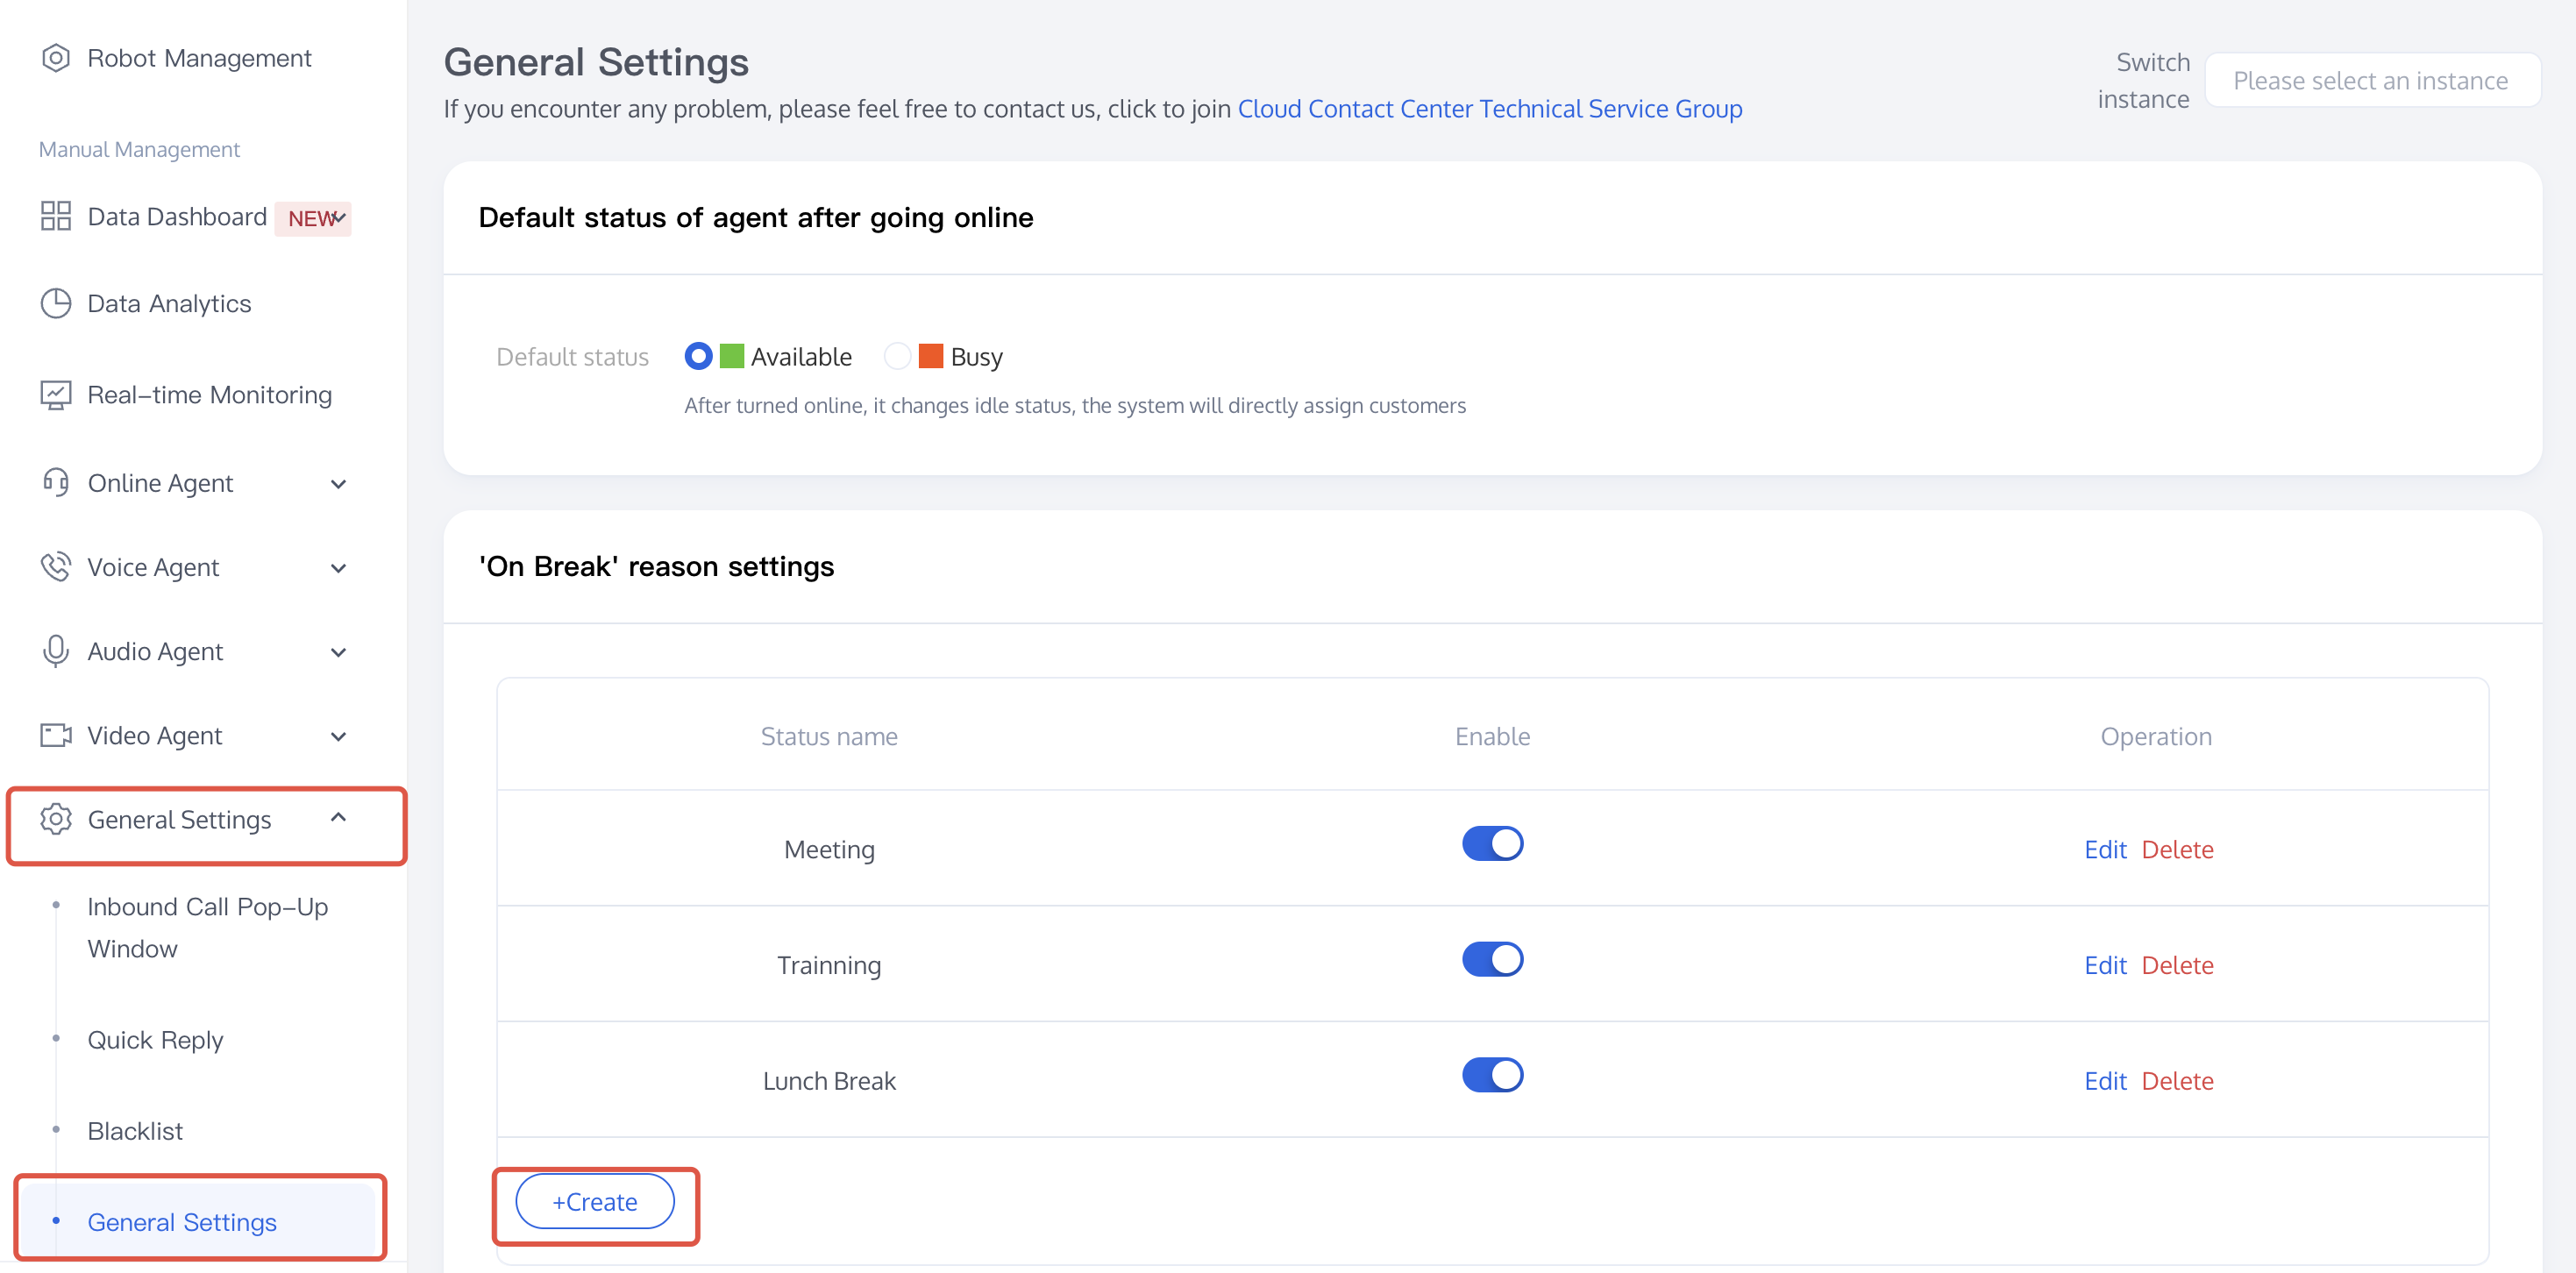Click the Real-time Monitoring screen icon
Screen dimensions: 2576x1273
click(56, 395)
